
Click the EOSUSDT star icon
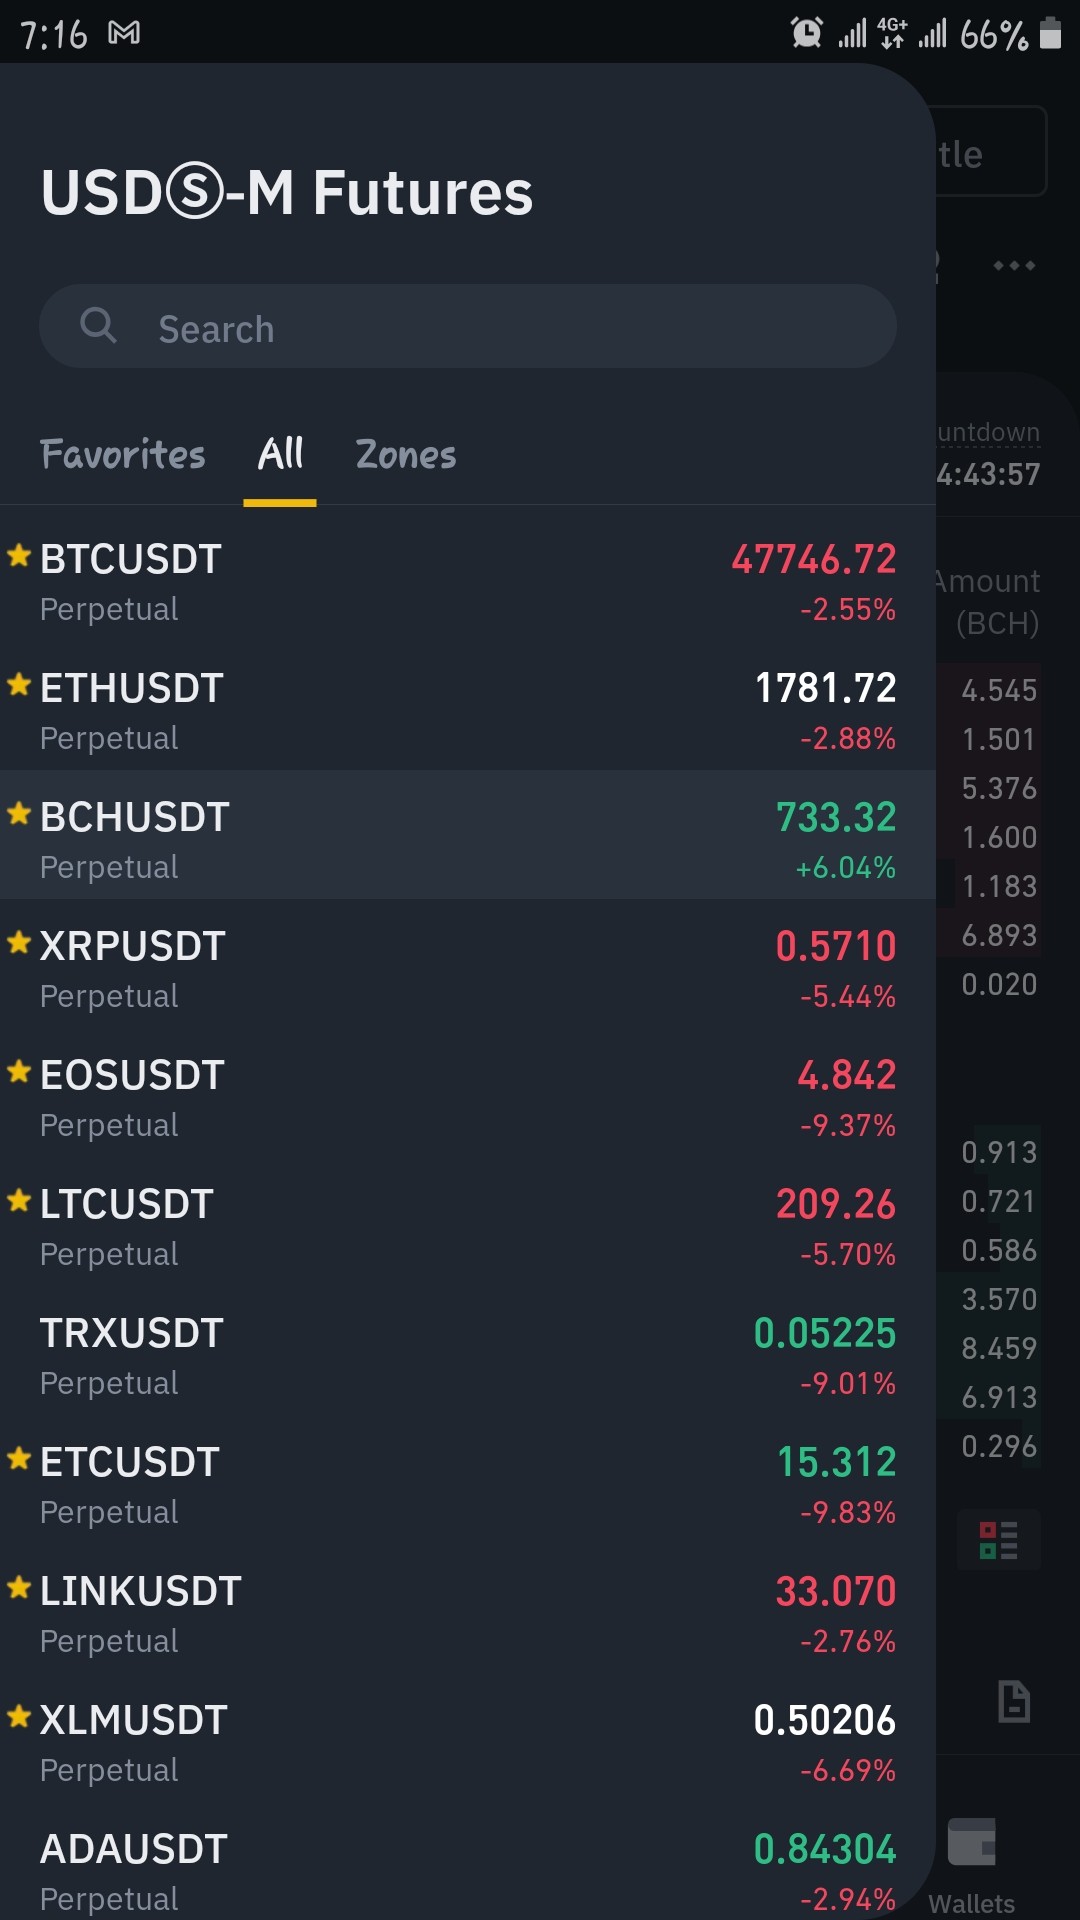point(19,1071)
